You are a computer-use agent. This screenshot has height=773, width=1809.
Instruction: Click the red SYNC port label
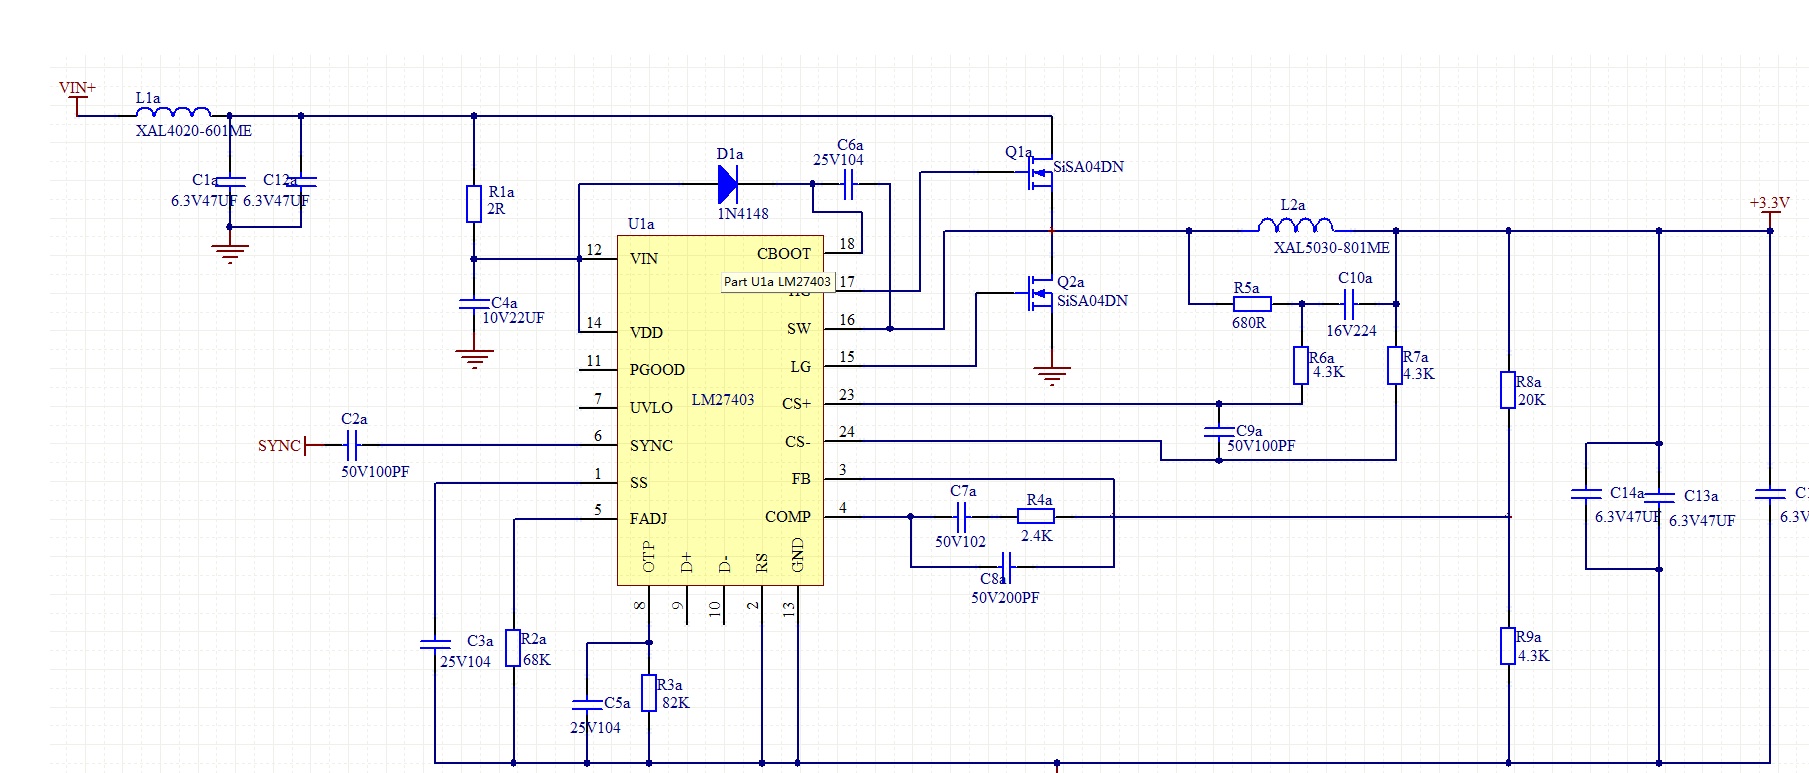(279, 446)
